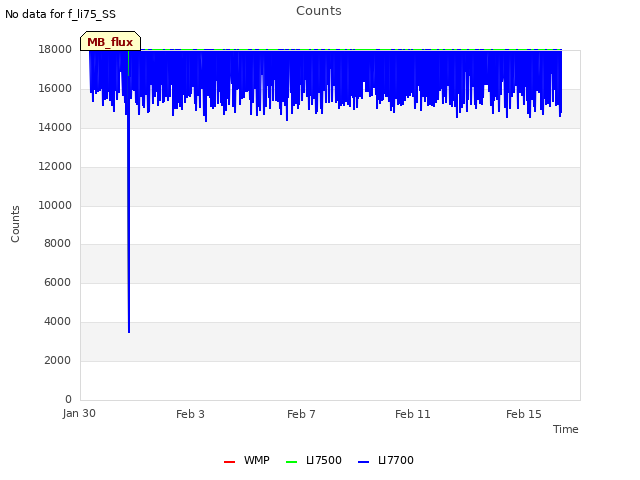Click the 14000 y-axis label
The image size is (640, 480).
[x=55, y=127]
